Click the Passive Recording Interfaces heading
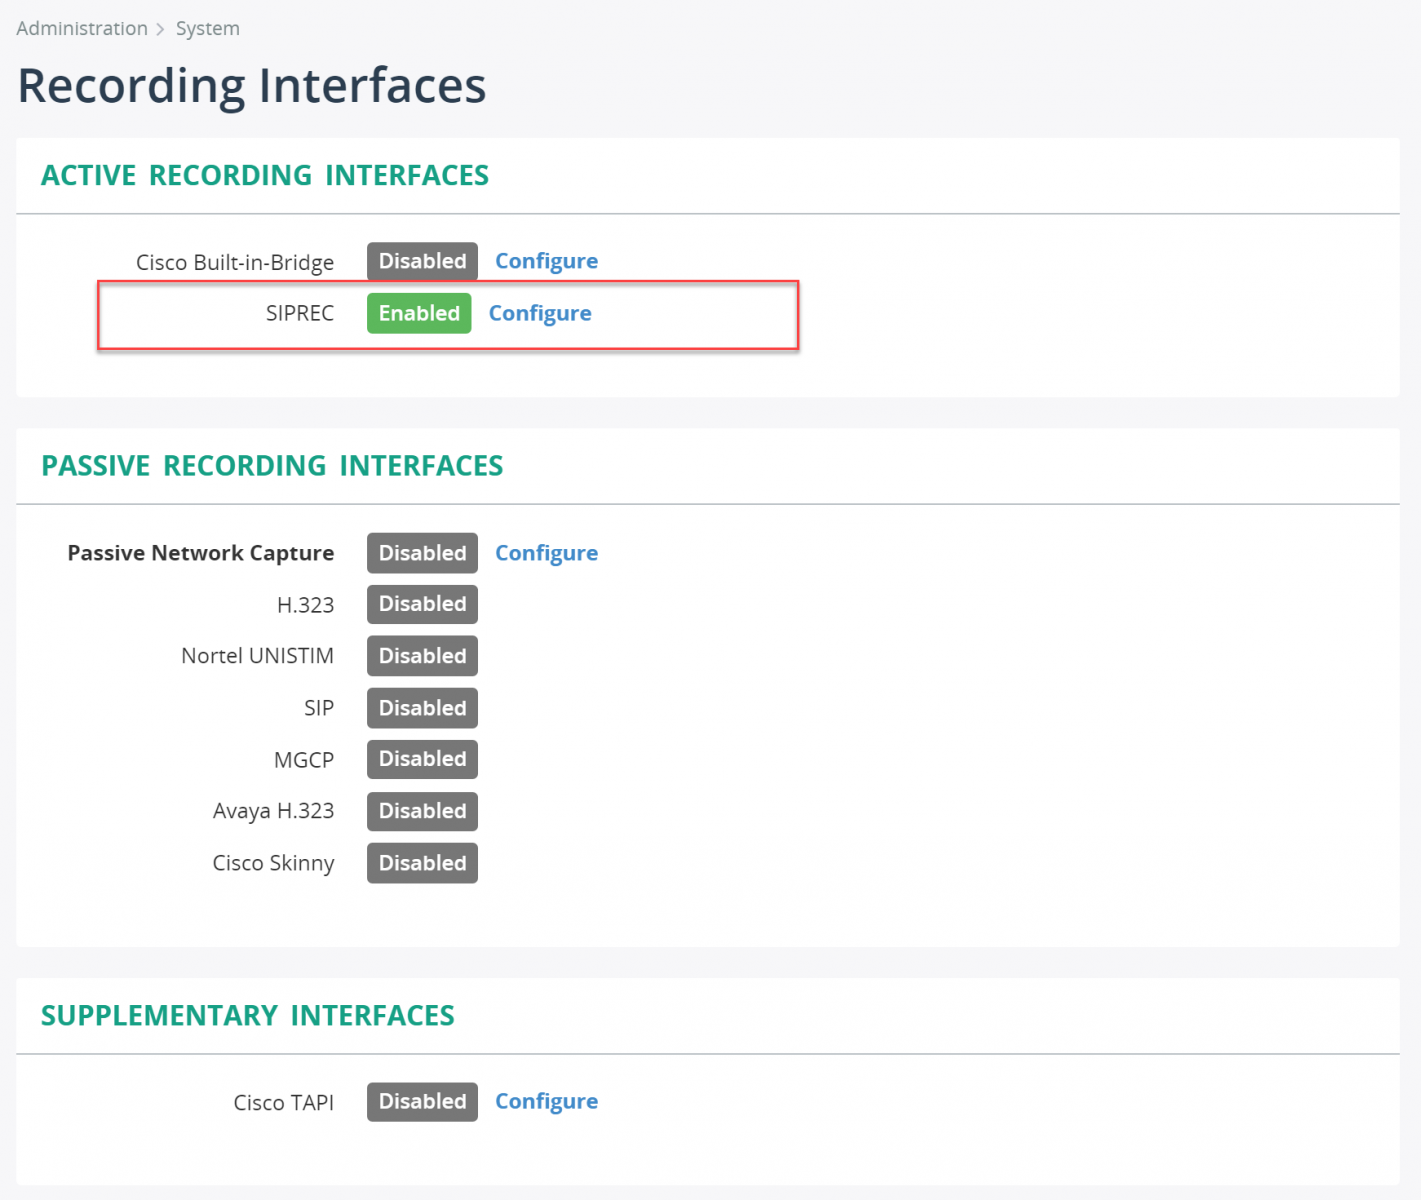Viewport: 1421px width, 1200px height. click(x=272, y=466)
